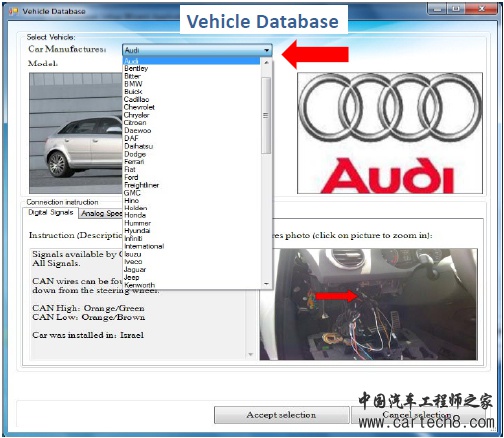Select Audi in the manufacturer list
Screen dimensions: 504x438
[192, 61]
